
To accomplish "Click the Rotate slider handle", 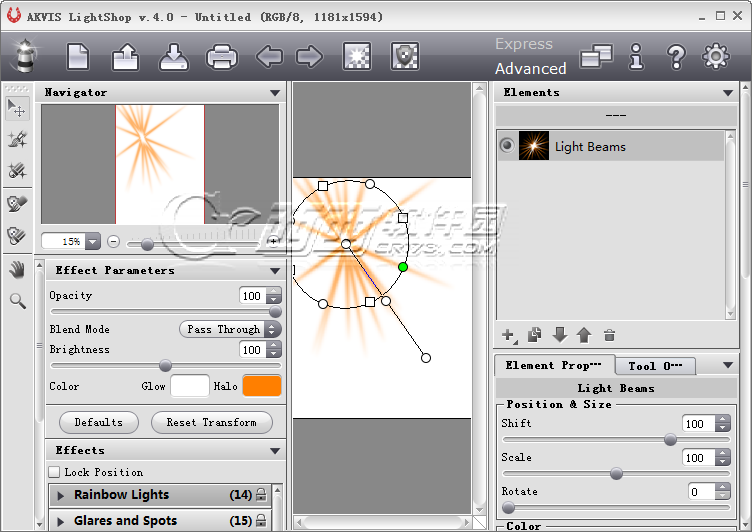I will (x=508, y=507).
